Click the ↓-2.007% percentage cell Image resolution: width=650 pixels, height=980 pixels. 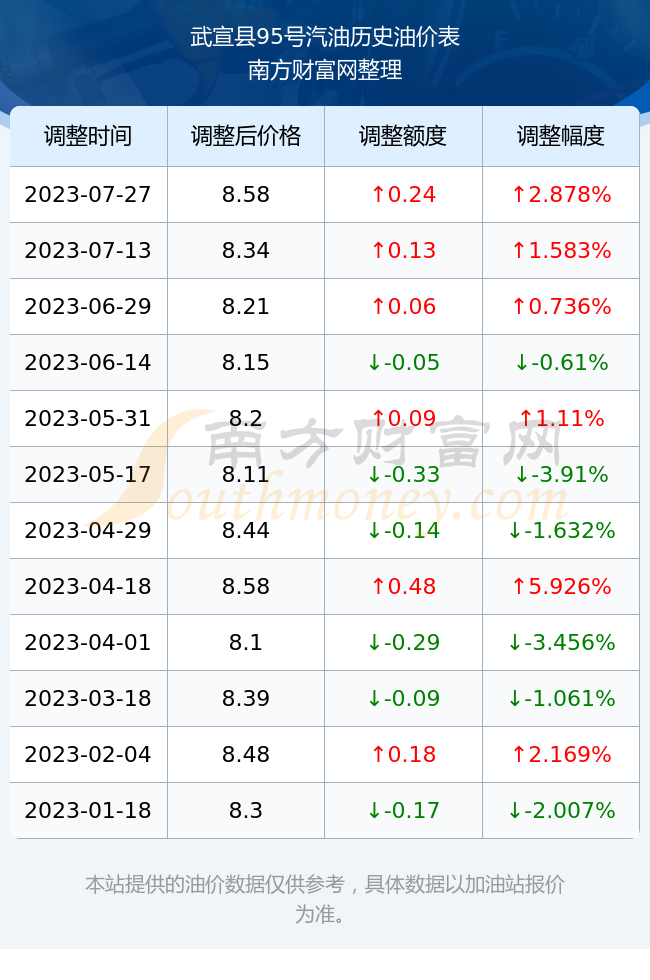coord(561,810)
